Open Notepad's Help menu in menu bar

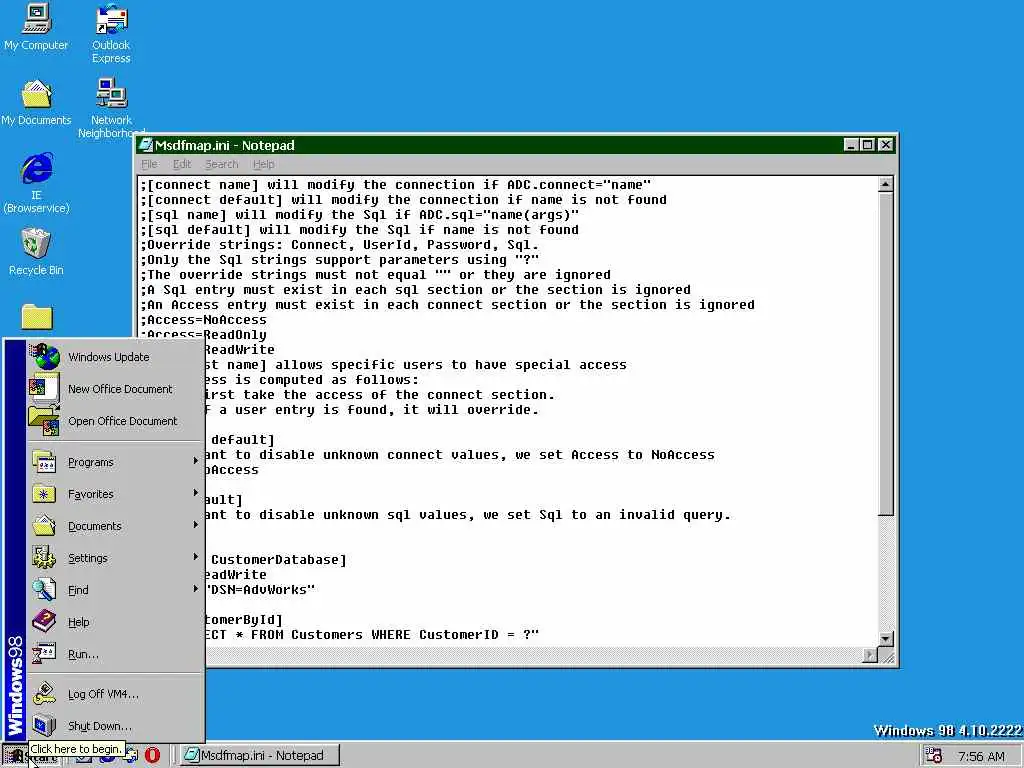coord(263,165)
